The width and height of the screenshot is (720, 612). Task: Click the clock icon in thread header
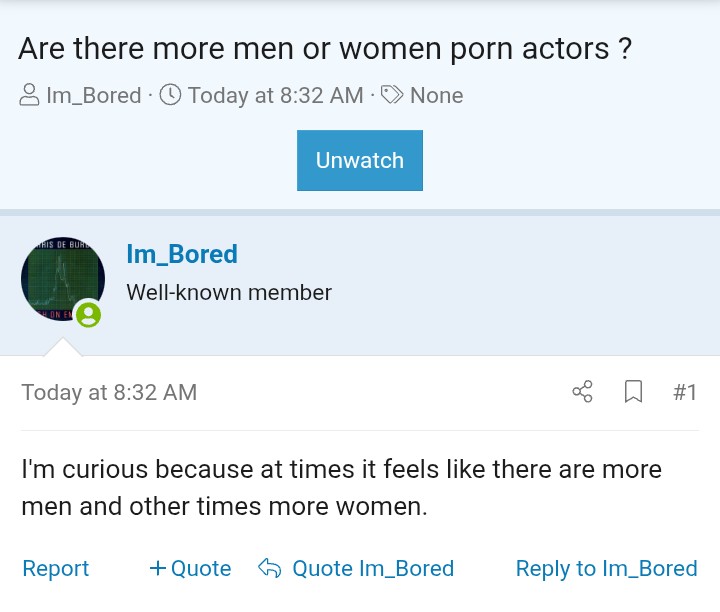(170, 96)
